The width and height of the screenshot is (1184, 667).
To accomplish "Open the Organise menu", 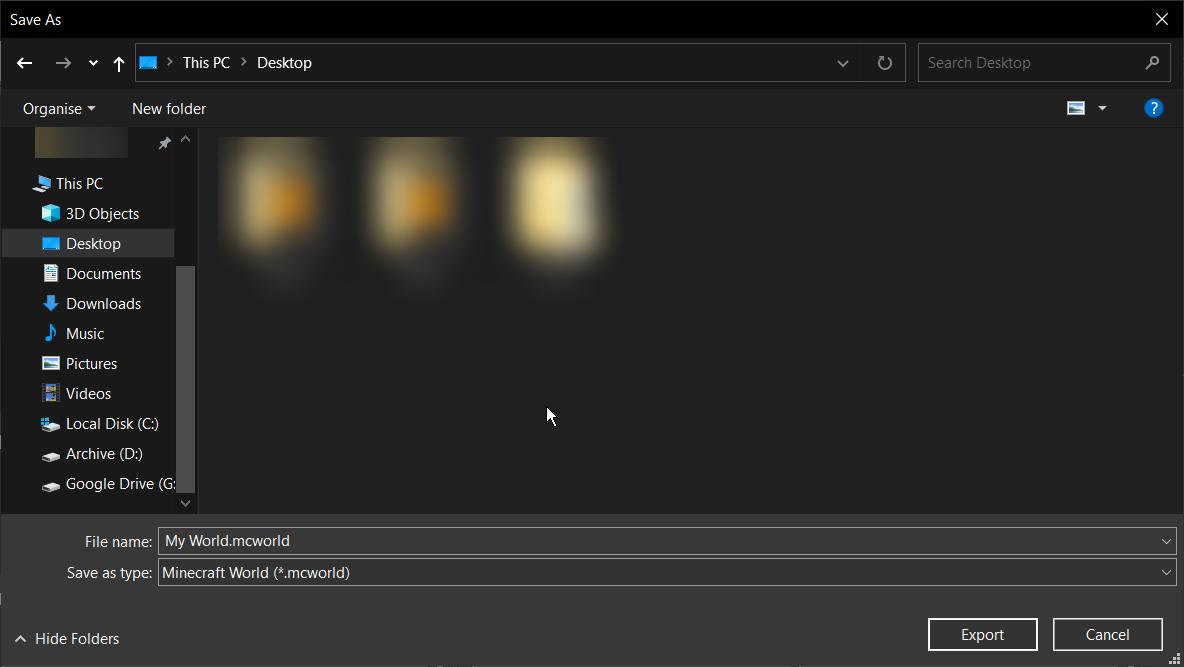I will point(59,108).
